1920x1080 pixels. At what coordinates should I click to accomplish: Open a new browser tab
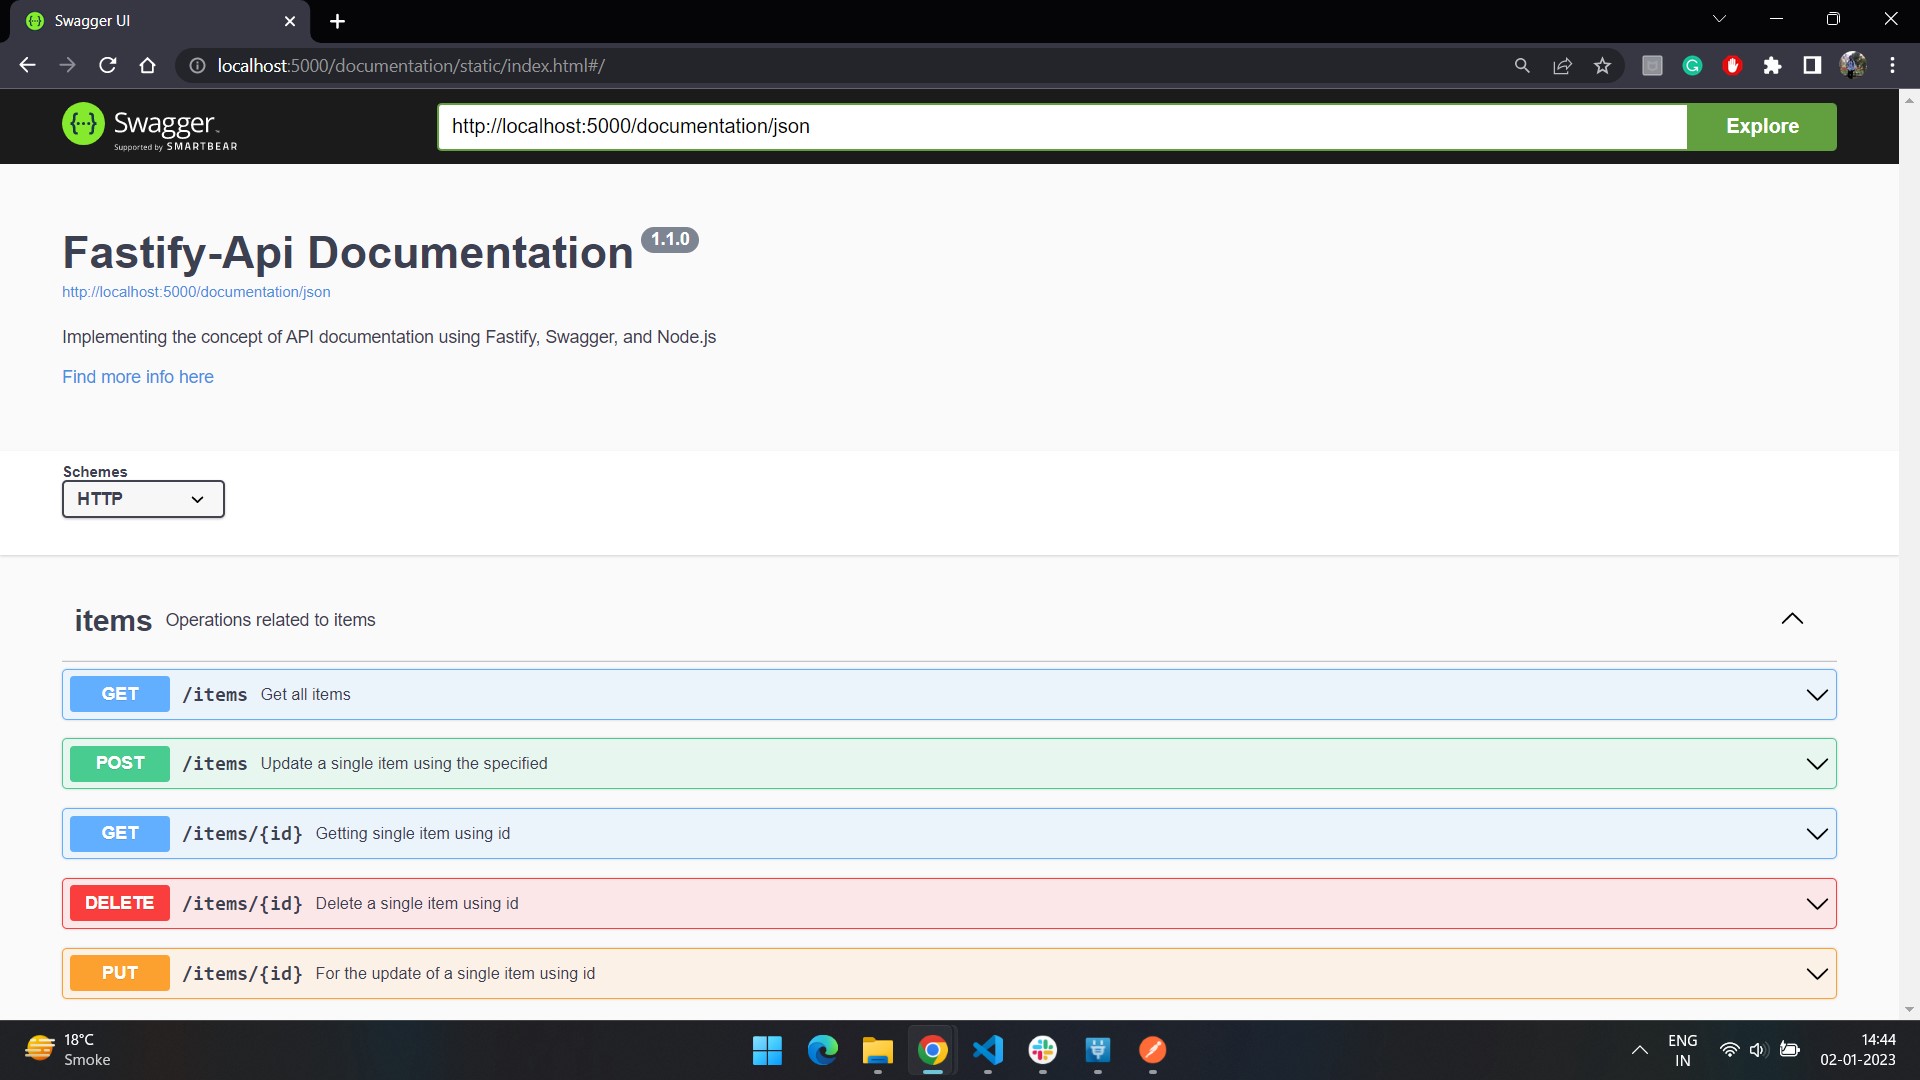point(337,21)
